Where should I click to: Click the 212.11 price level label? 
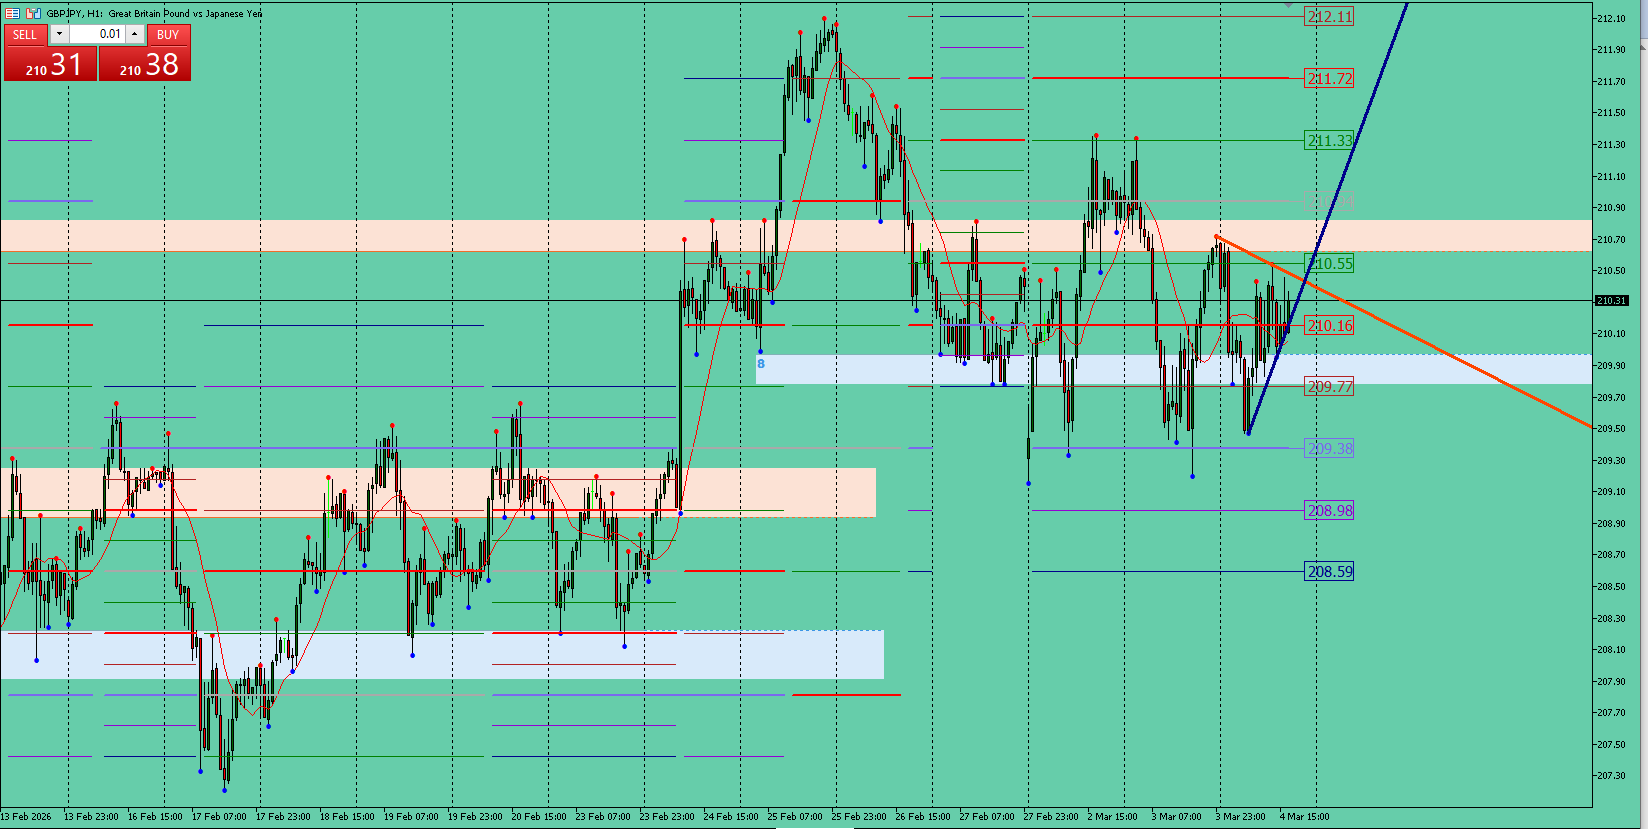click(x=1329, y=16)
